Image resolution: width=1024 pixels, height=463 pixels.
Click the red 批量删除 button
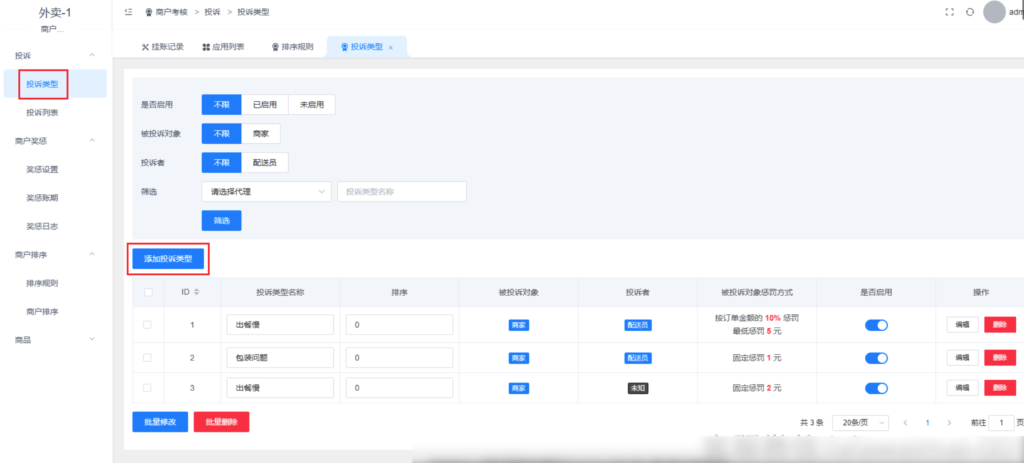pyautogui.click(x=221, y=422)
